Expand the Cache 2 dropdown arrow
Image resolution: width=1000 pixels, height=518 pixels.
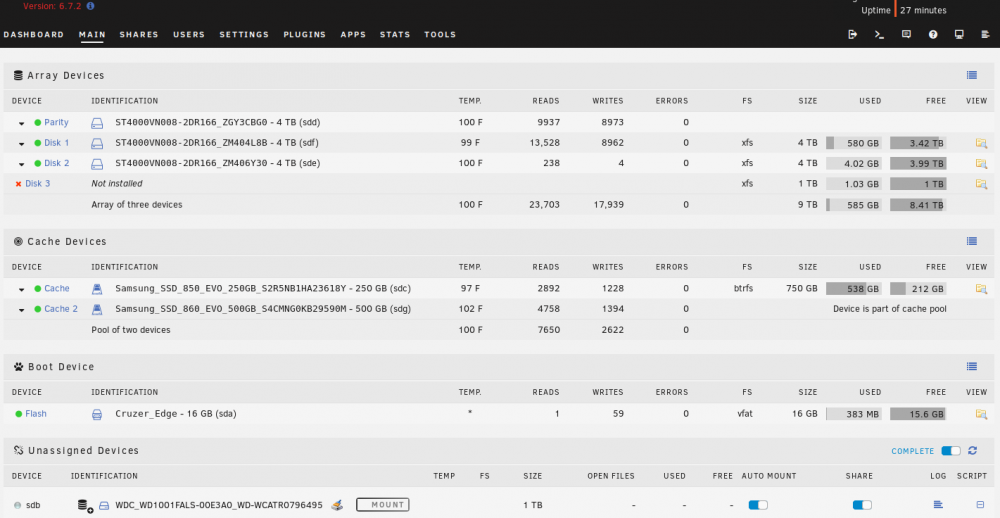coord(22,309)
